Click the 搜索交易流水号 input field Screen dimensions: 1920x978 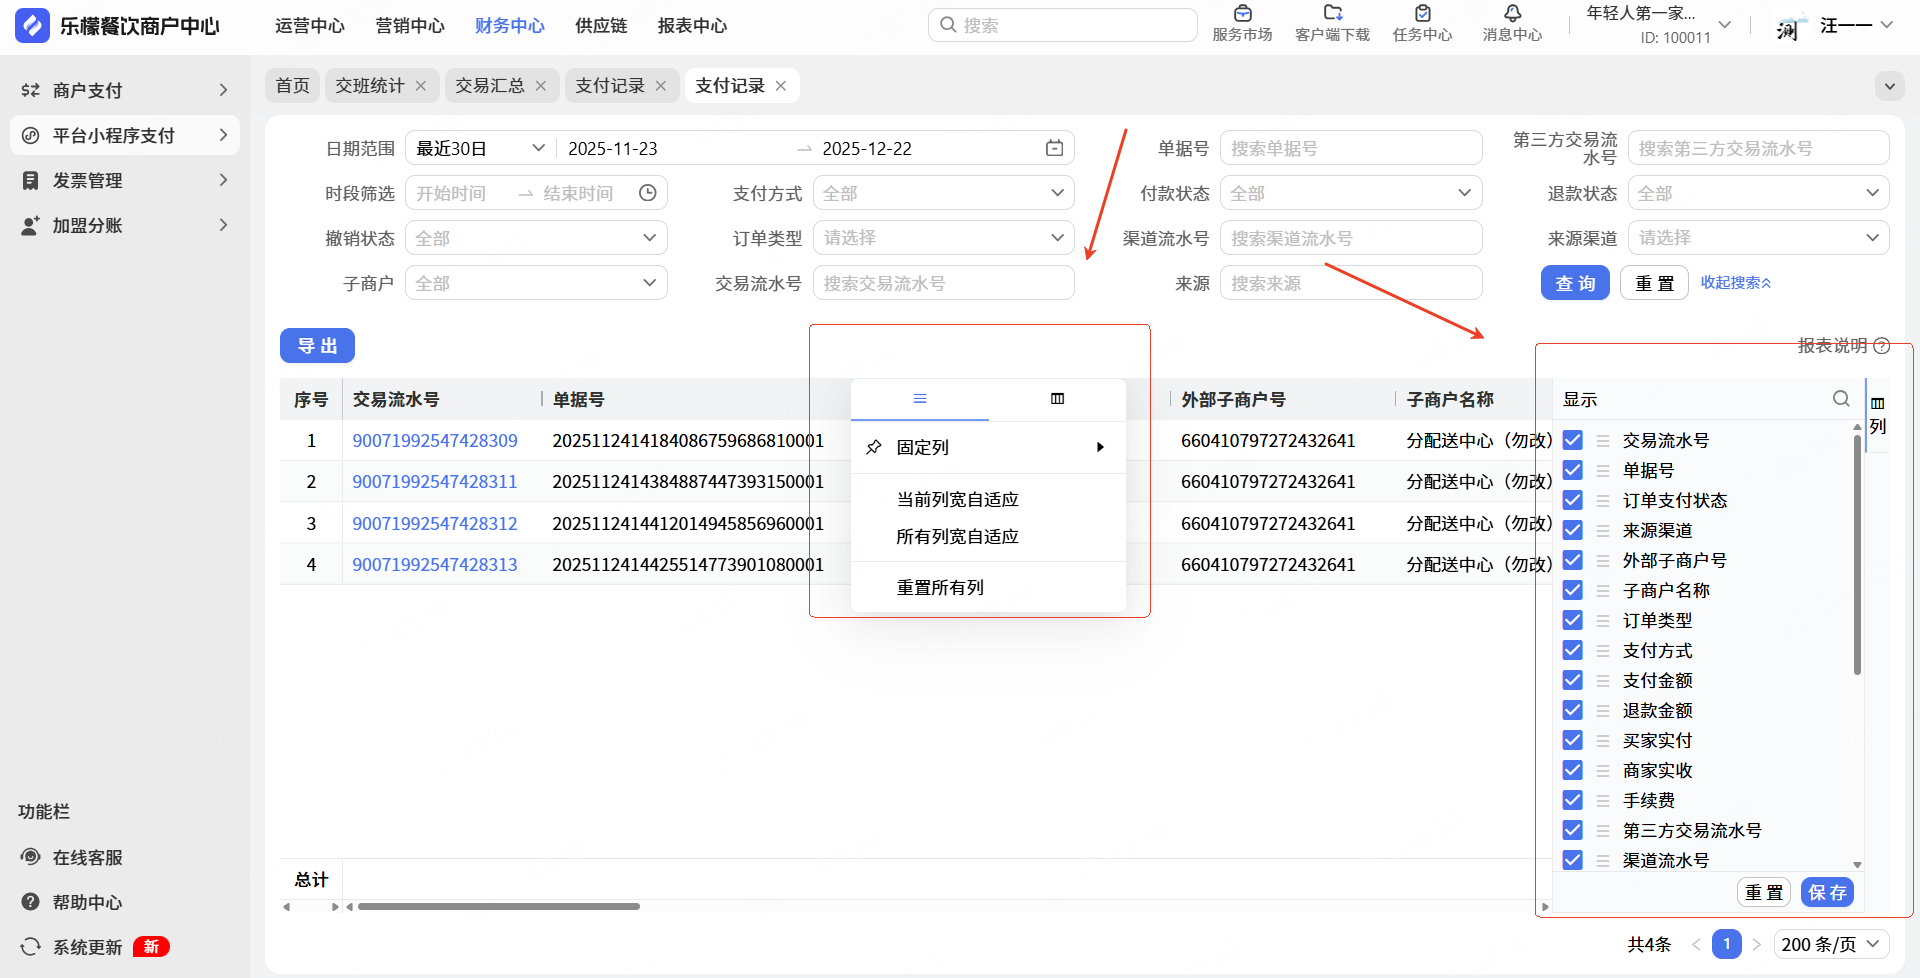[x=944, y=283]
